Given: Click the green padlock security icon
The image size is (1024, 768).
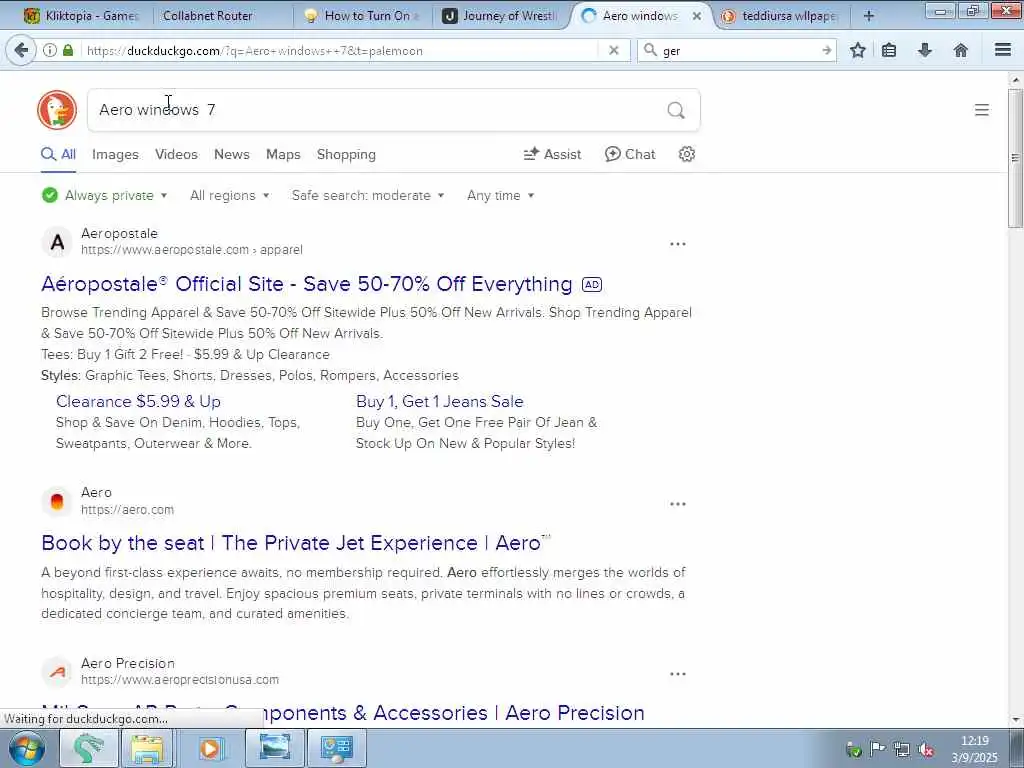Looking at the screenshot, I should (x=68, y=50).
